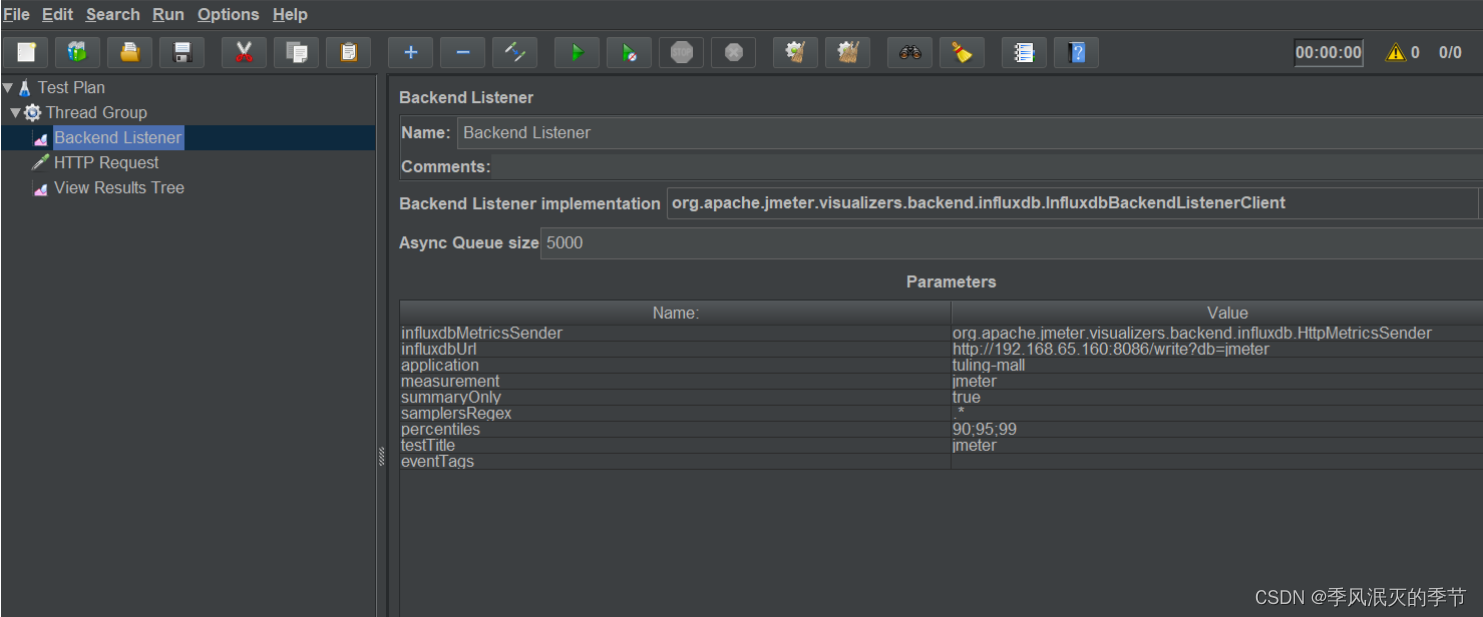Click the elapsed time 00:00:00 display
Viewport: 1483px width, 617px height.
click(1328, 53)
